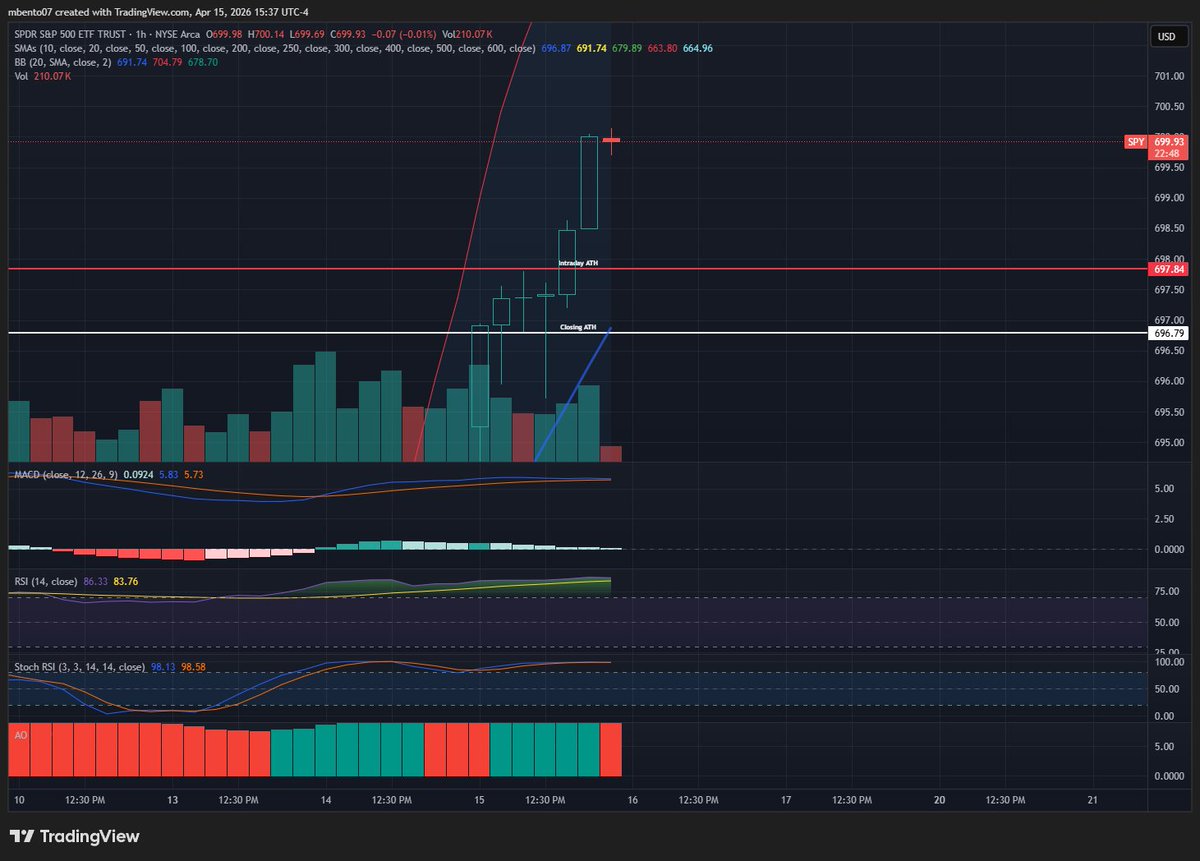Click the yellow SMA value 691.74

pyautogui.click(x=592, y=48)
